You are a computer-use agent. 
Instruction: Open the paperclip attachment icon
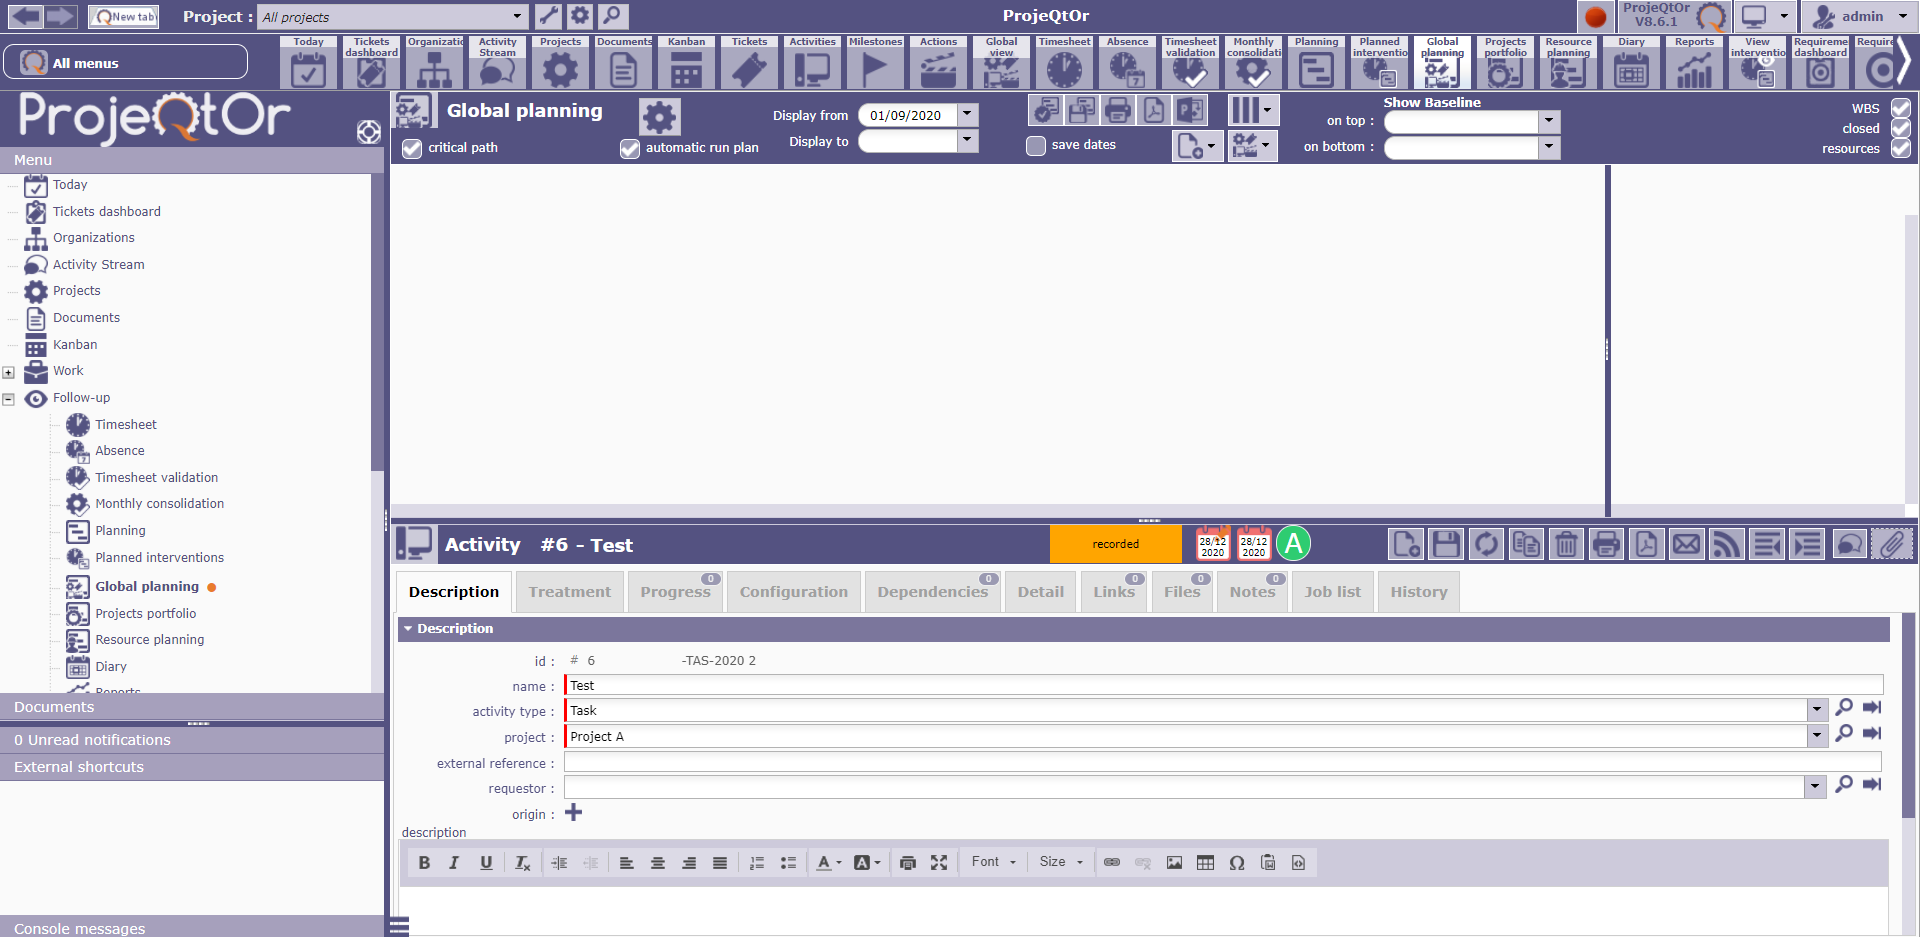point(1891,545)
